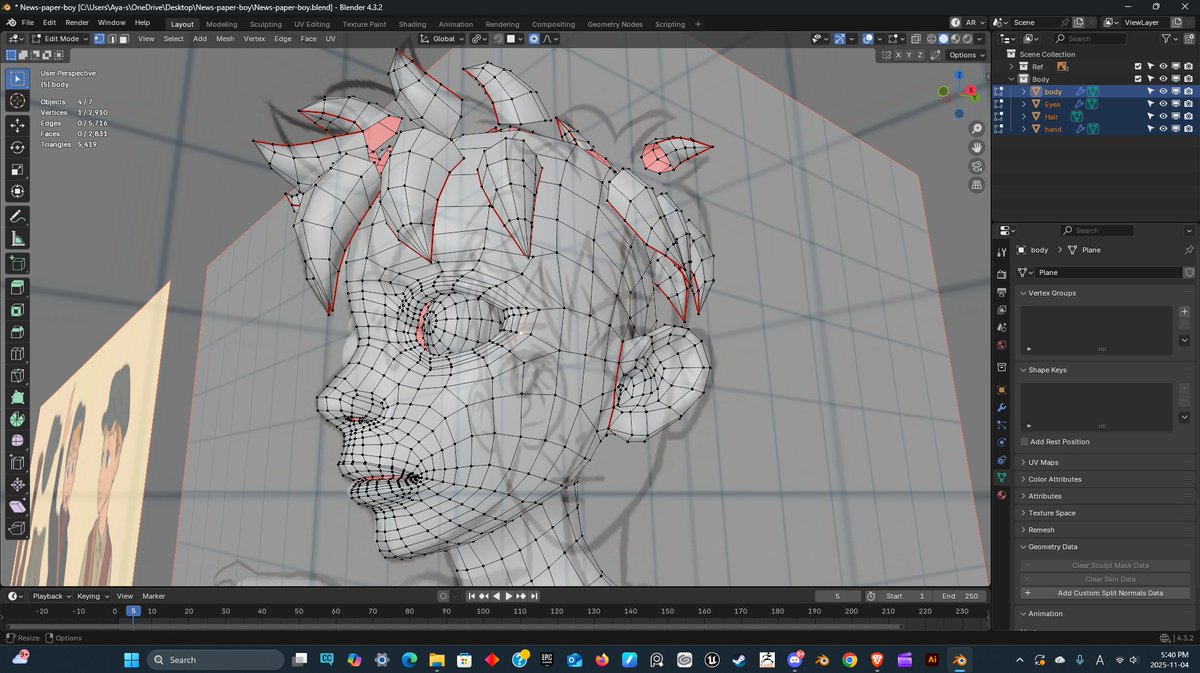Open the Mesh menu in the viewport header

pyautogui.click(x=224, y=38)
